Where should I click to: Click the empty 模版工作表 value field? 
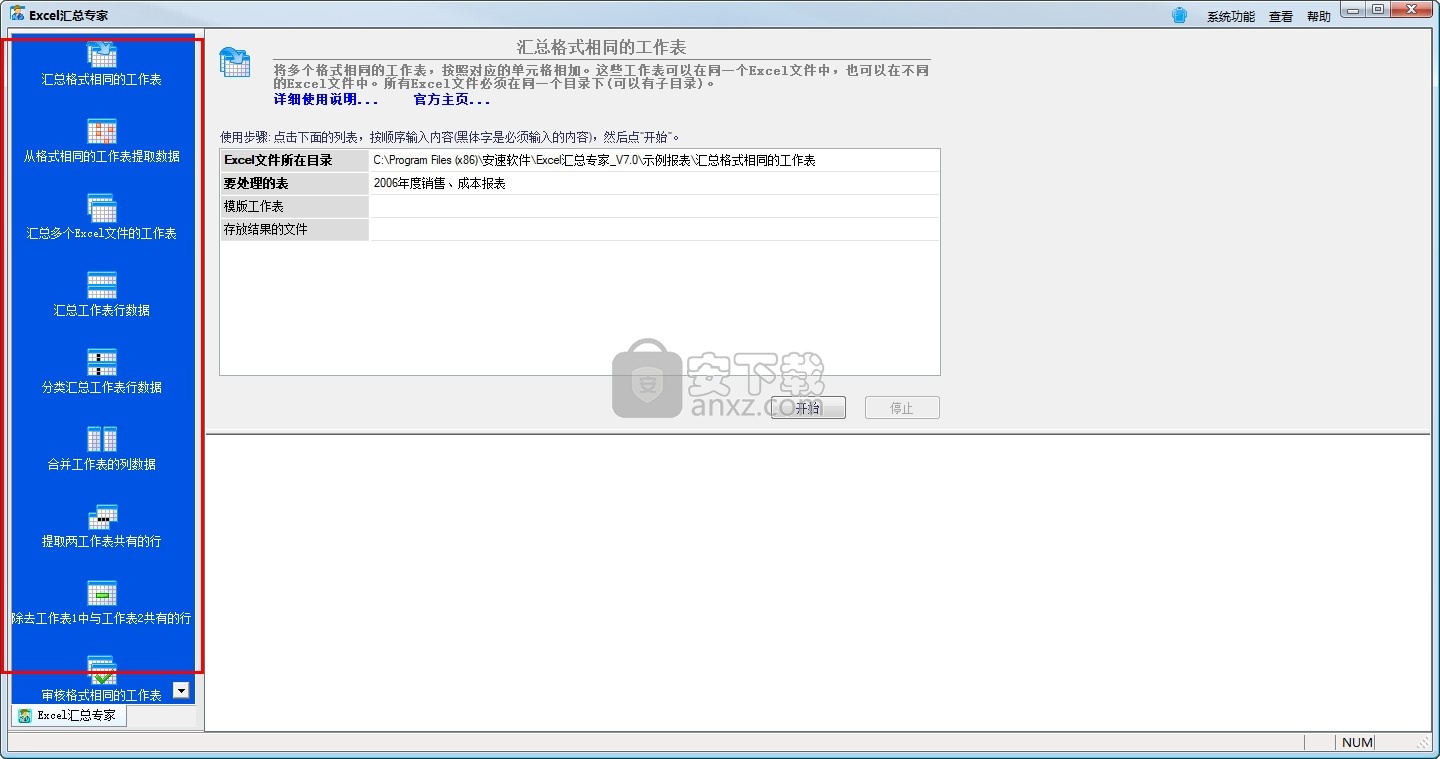pos(654,206)
